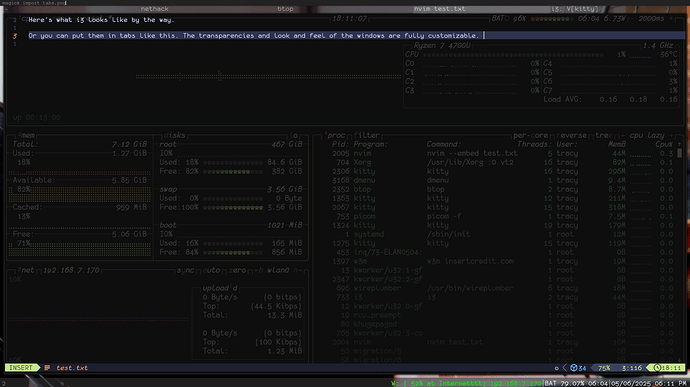Click test.txt filename in the nvim statusline
This screenshot has width=690, height=387.
72,368
